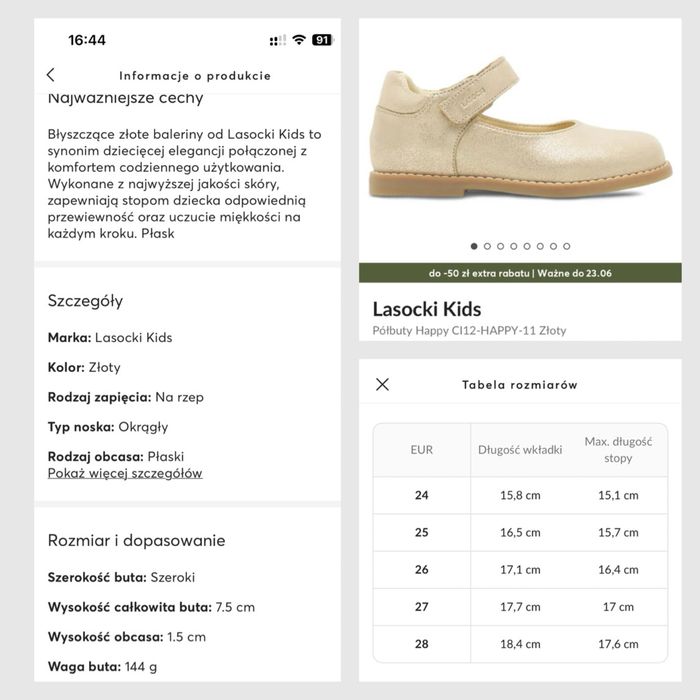This screenshot has height=700, width=700.
Task: Click Rodzaj obcasa: Płaski line
Action: pyautogui.click(x=116, y=457)
